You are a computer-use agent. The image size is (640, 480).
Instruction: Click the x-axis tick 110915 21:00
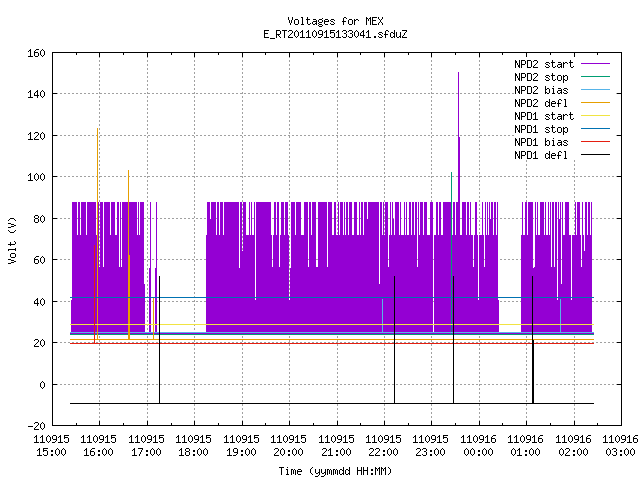click(336, 446)
